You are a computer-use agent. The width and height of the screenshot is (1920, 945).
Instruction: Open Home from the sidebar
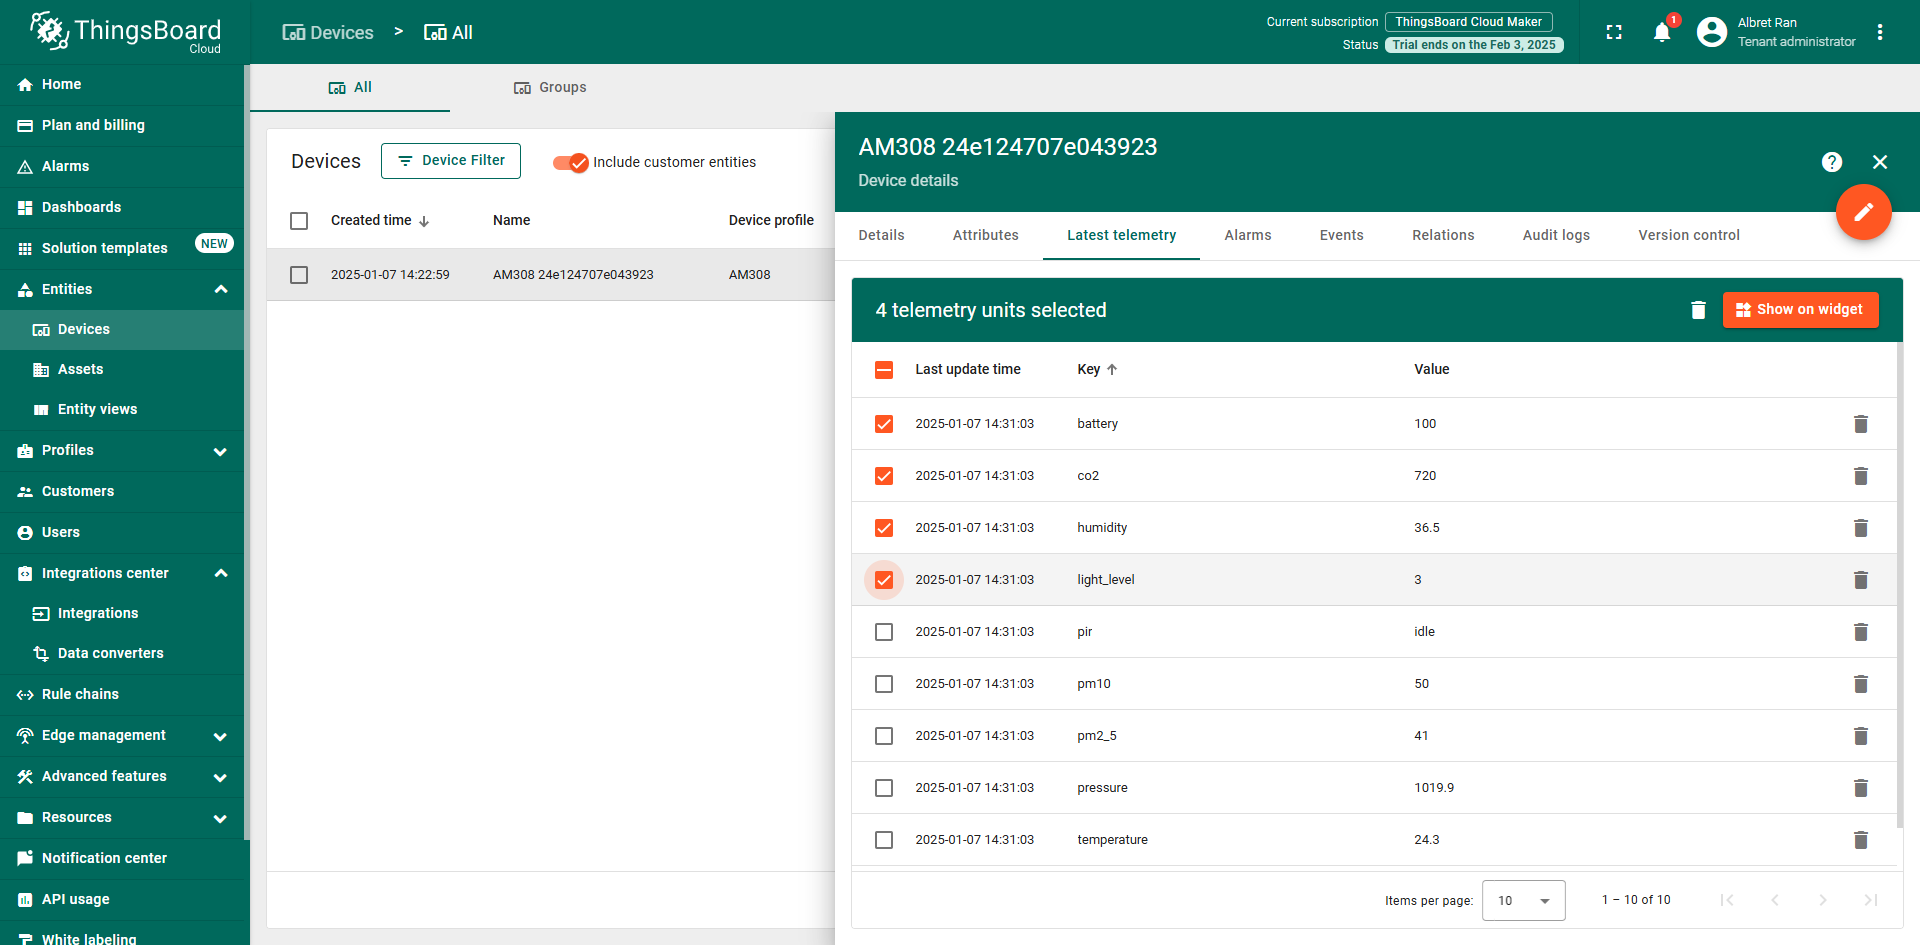[x=122, y=85]
